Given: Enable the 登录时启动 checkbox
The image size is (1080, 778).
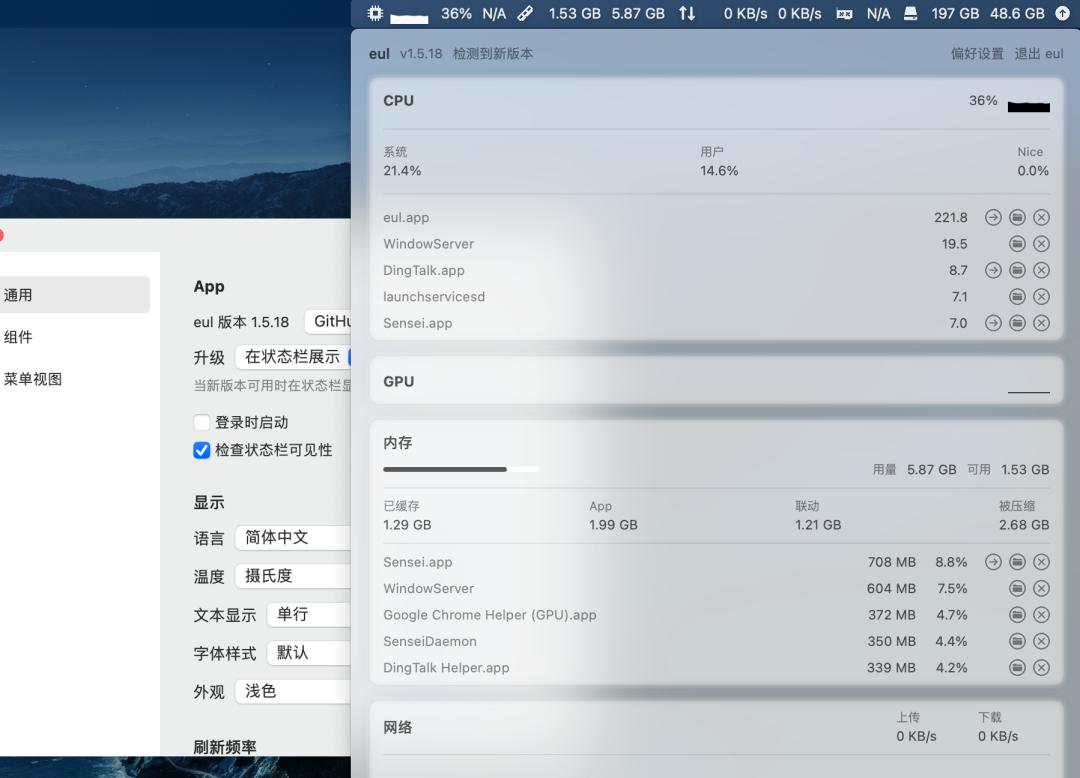Looking at the screenshot, I should click(x=201, y=422).
